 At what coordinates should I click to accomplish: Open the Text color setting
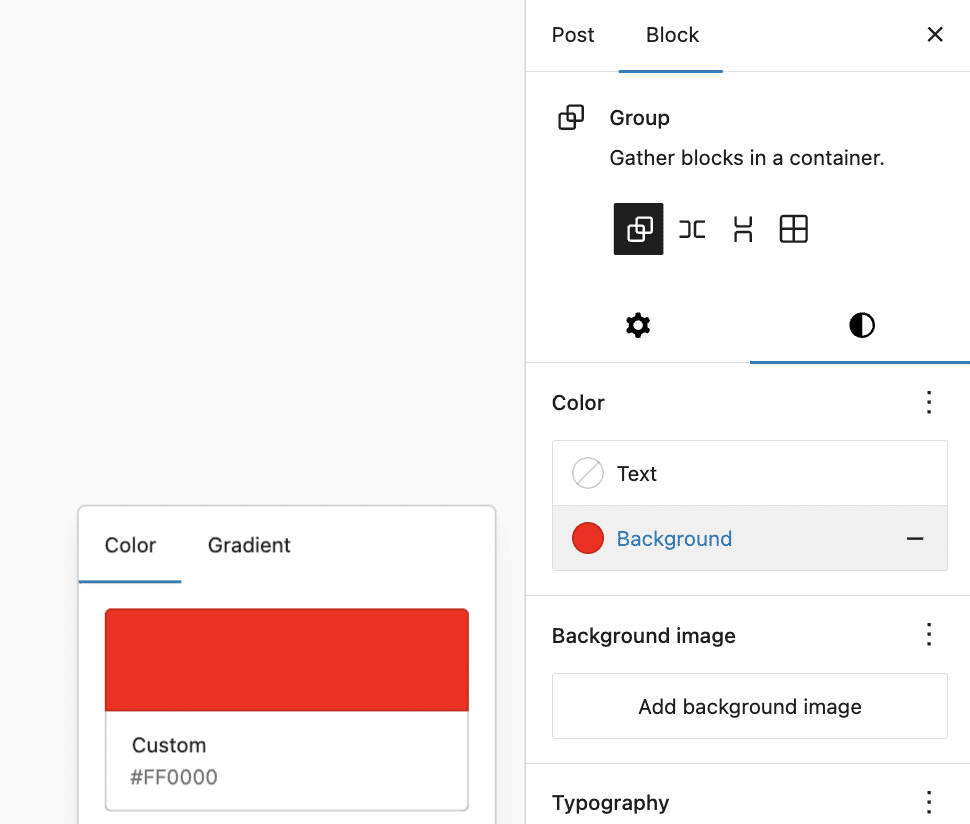pyautogui.click(x=637, y=474)
